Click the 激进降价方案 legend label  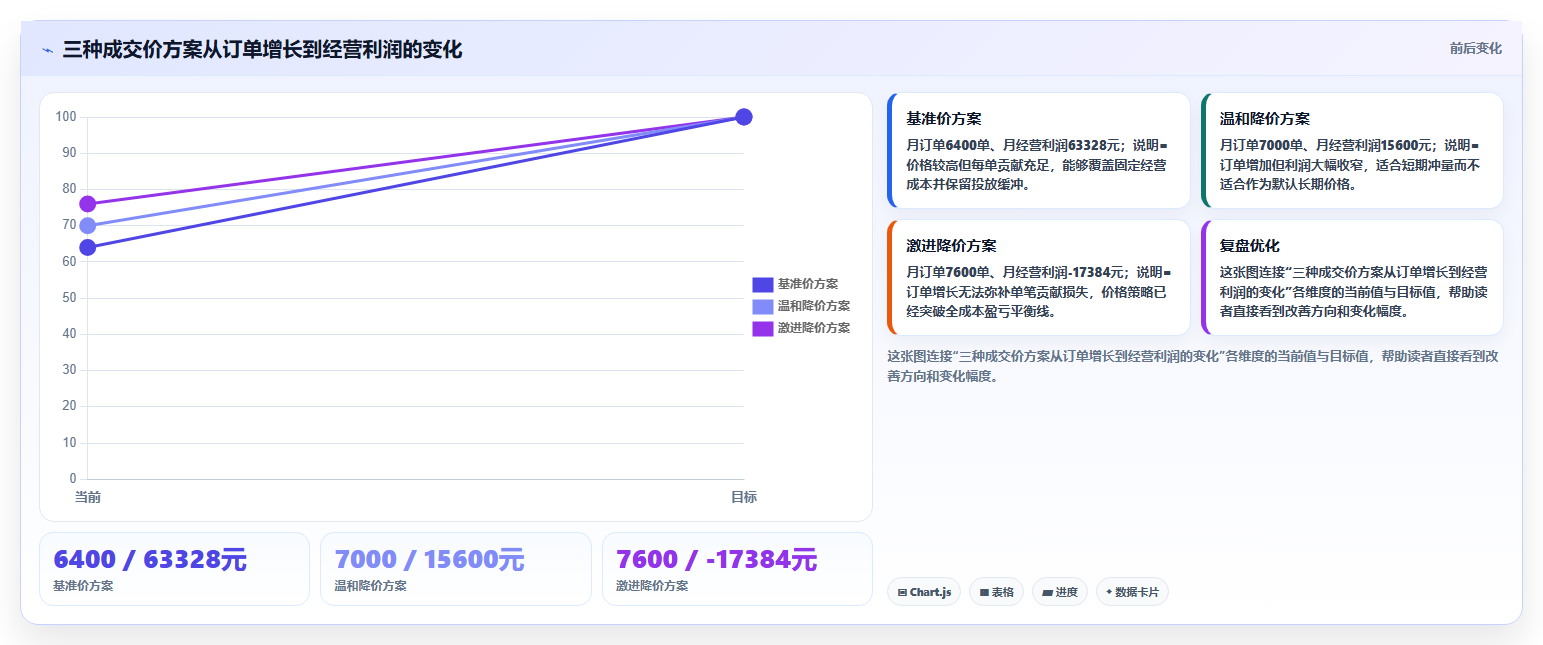click(814, 328)
